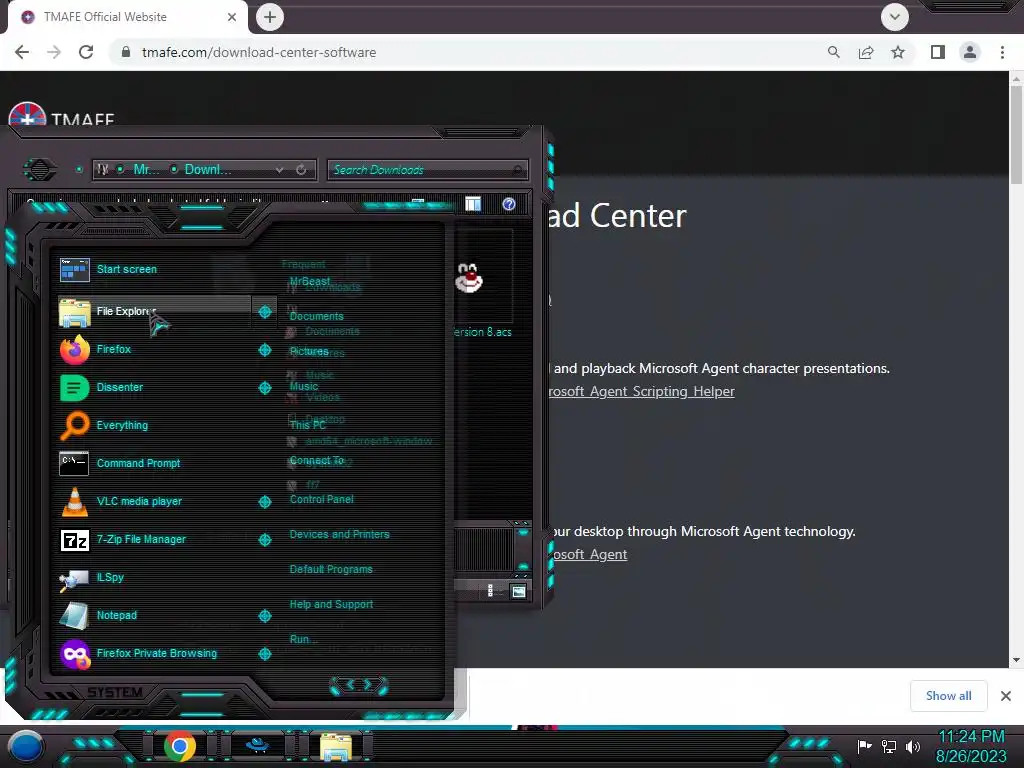Expand Firefox Private Browsing jump list

[264, 652]
